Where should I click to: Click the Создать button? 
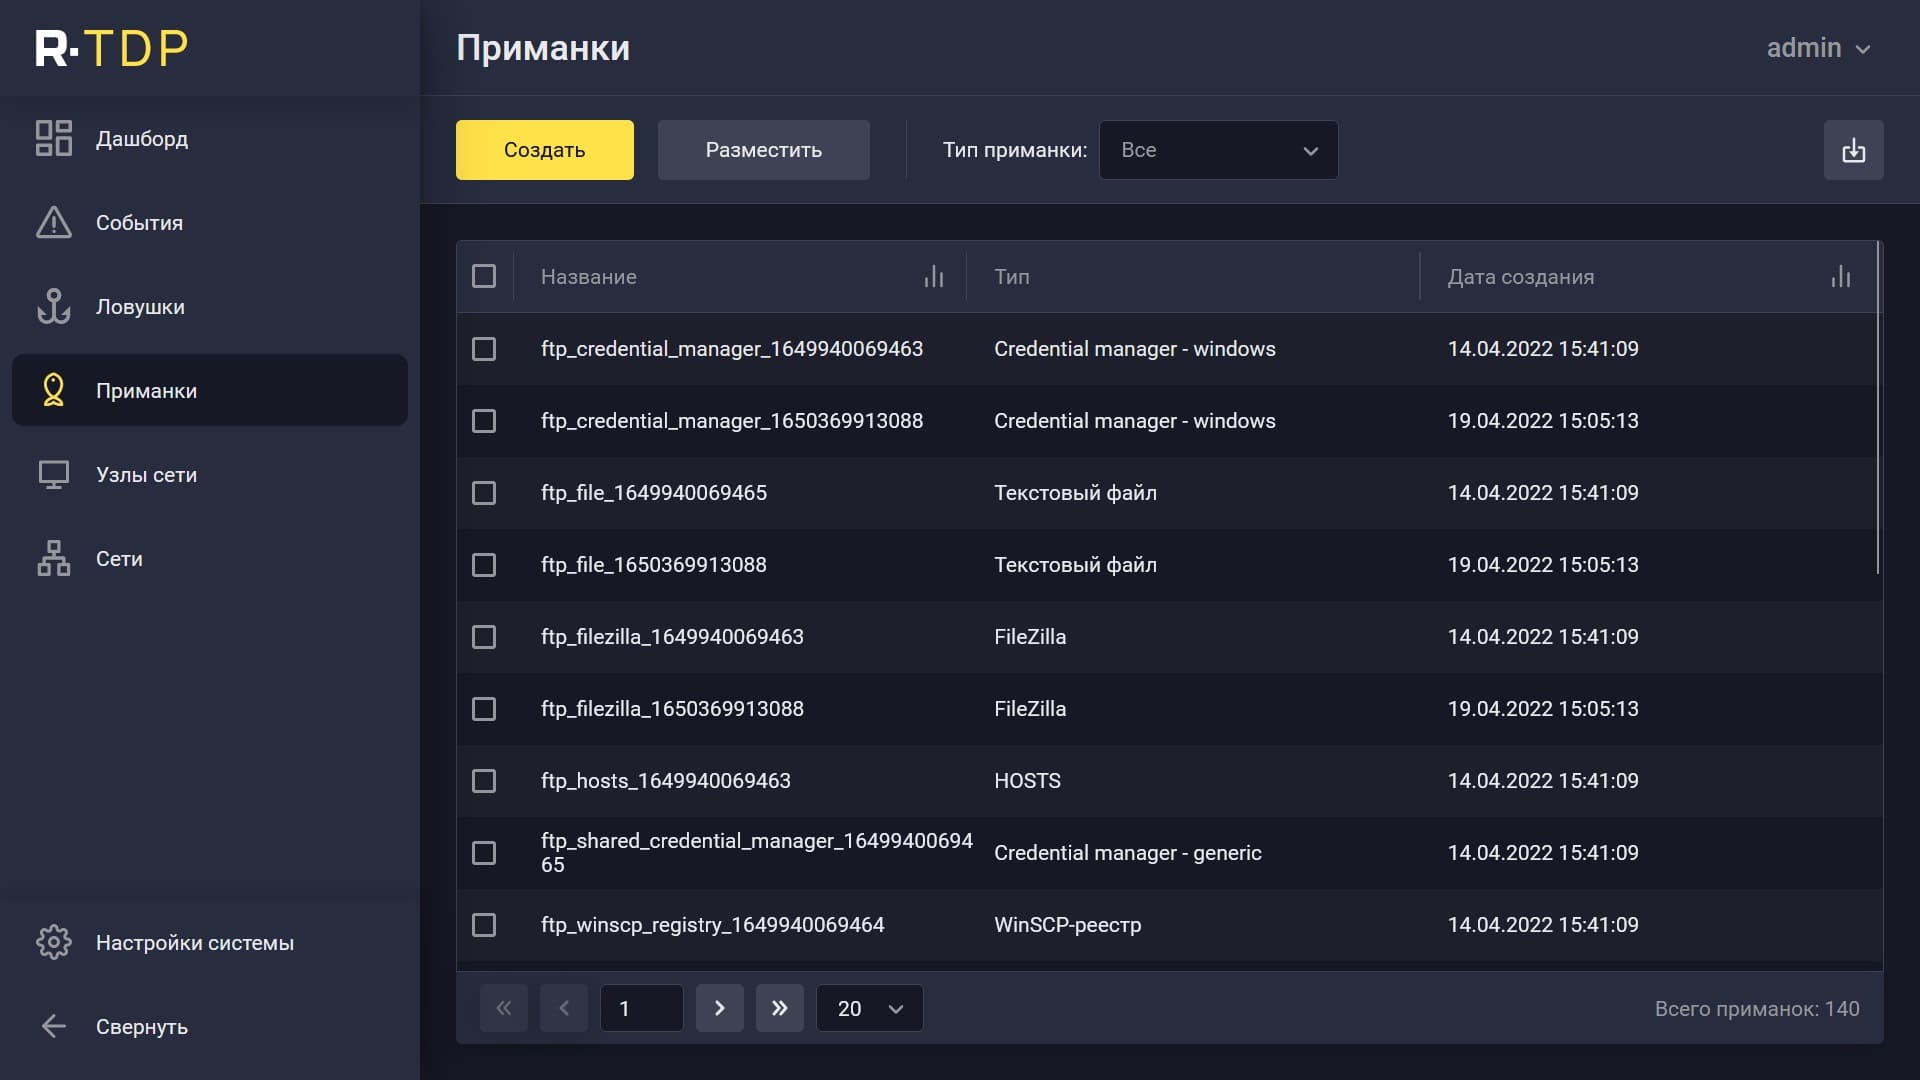point(545,150)
